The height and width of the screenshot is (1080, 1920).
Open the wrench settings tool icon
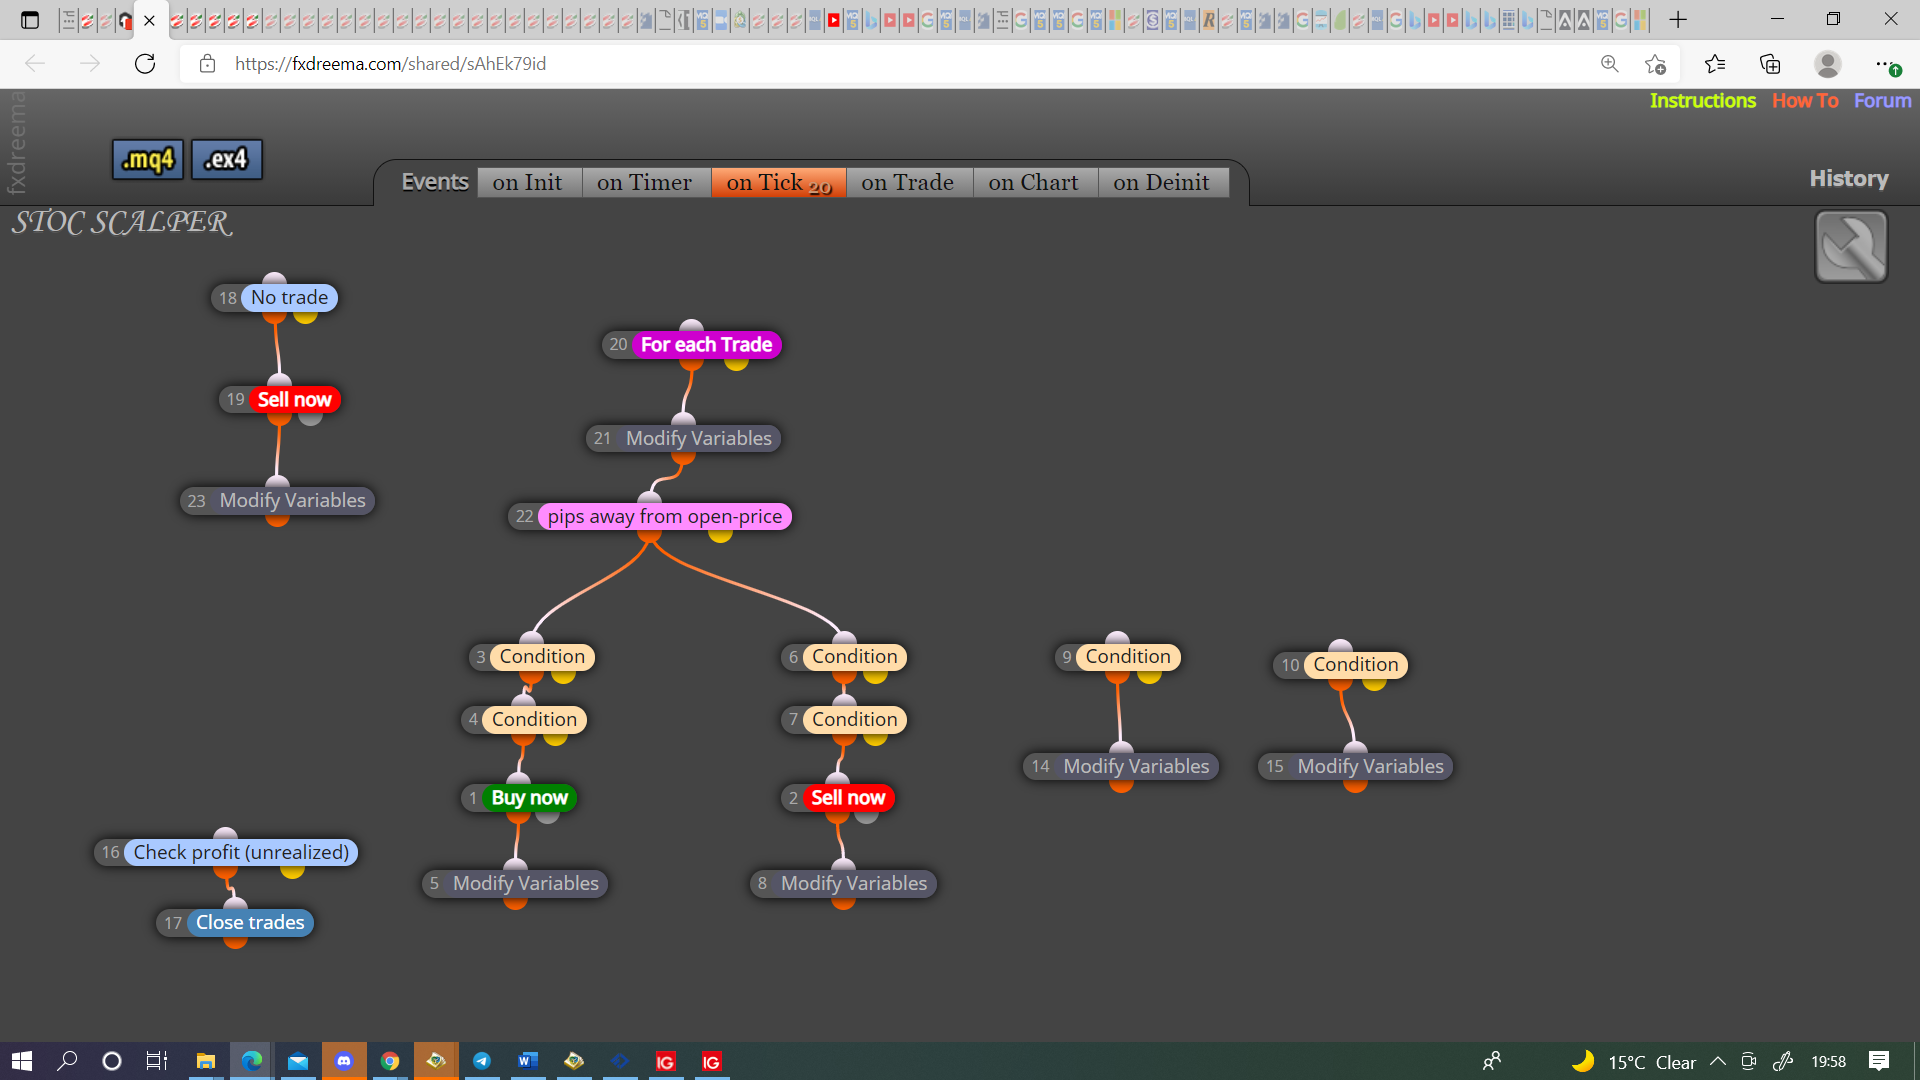coord(1851,247)
